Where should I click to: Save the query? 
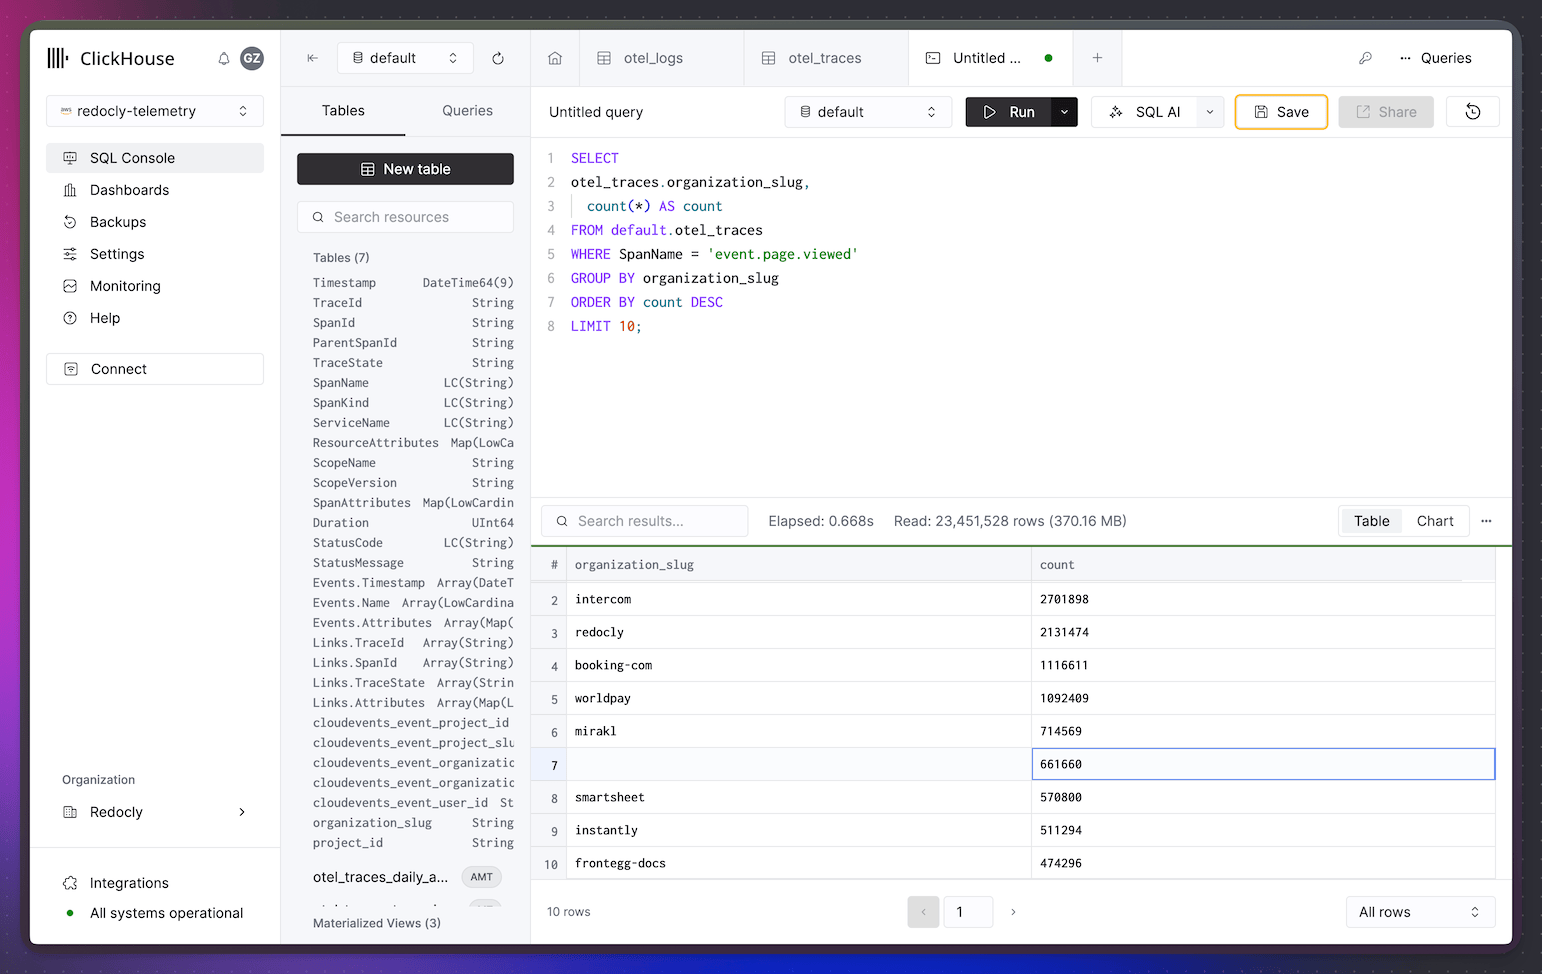click(x=1281, y=112)
